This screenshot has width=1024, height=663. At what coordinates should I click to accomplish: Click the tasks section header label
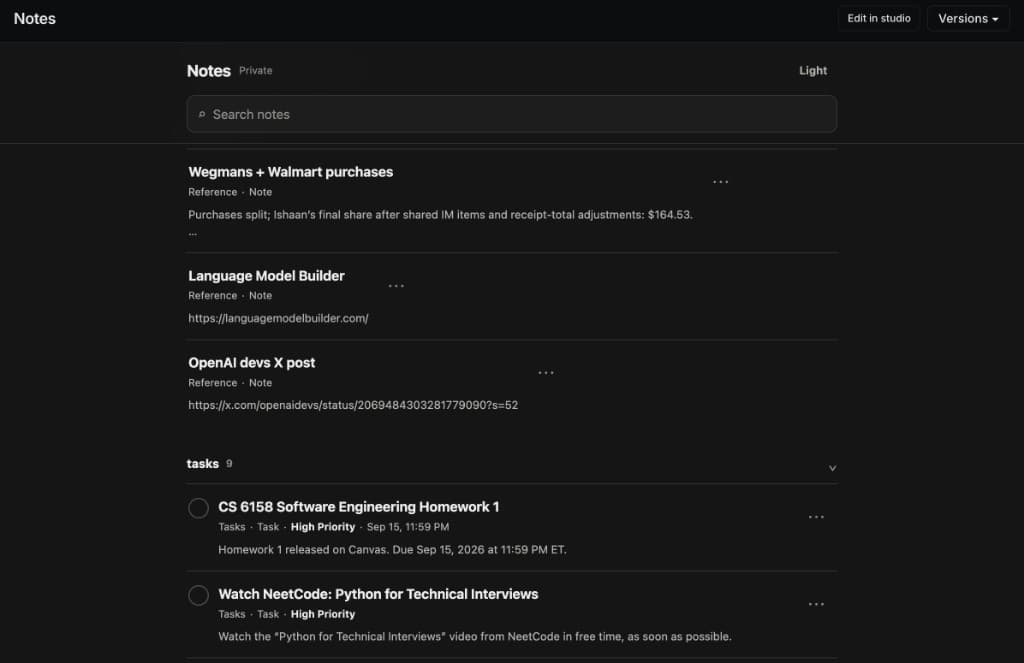tap(202, 464)
